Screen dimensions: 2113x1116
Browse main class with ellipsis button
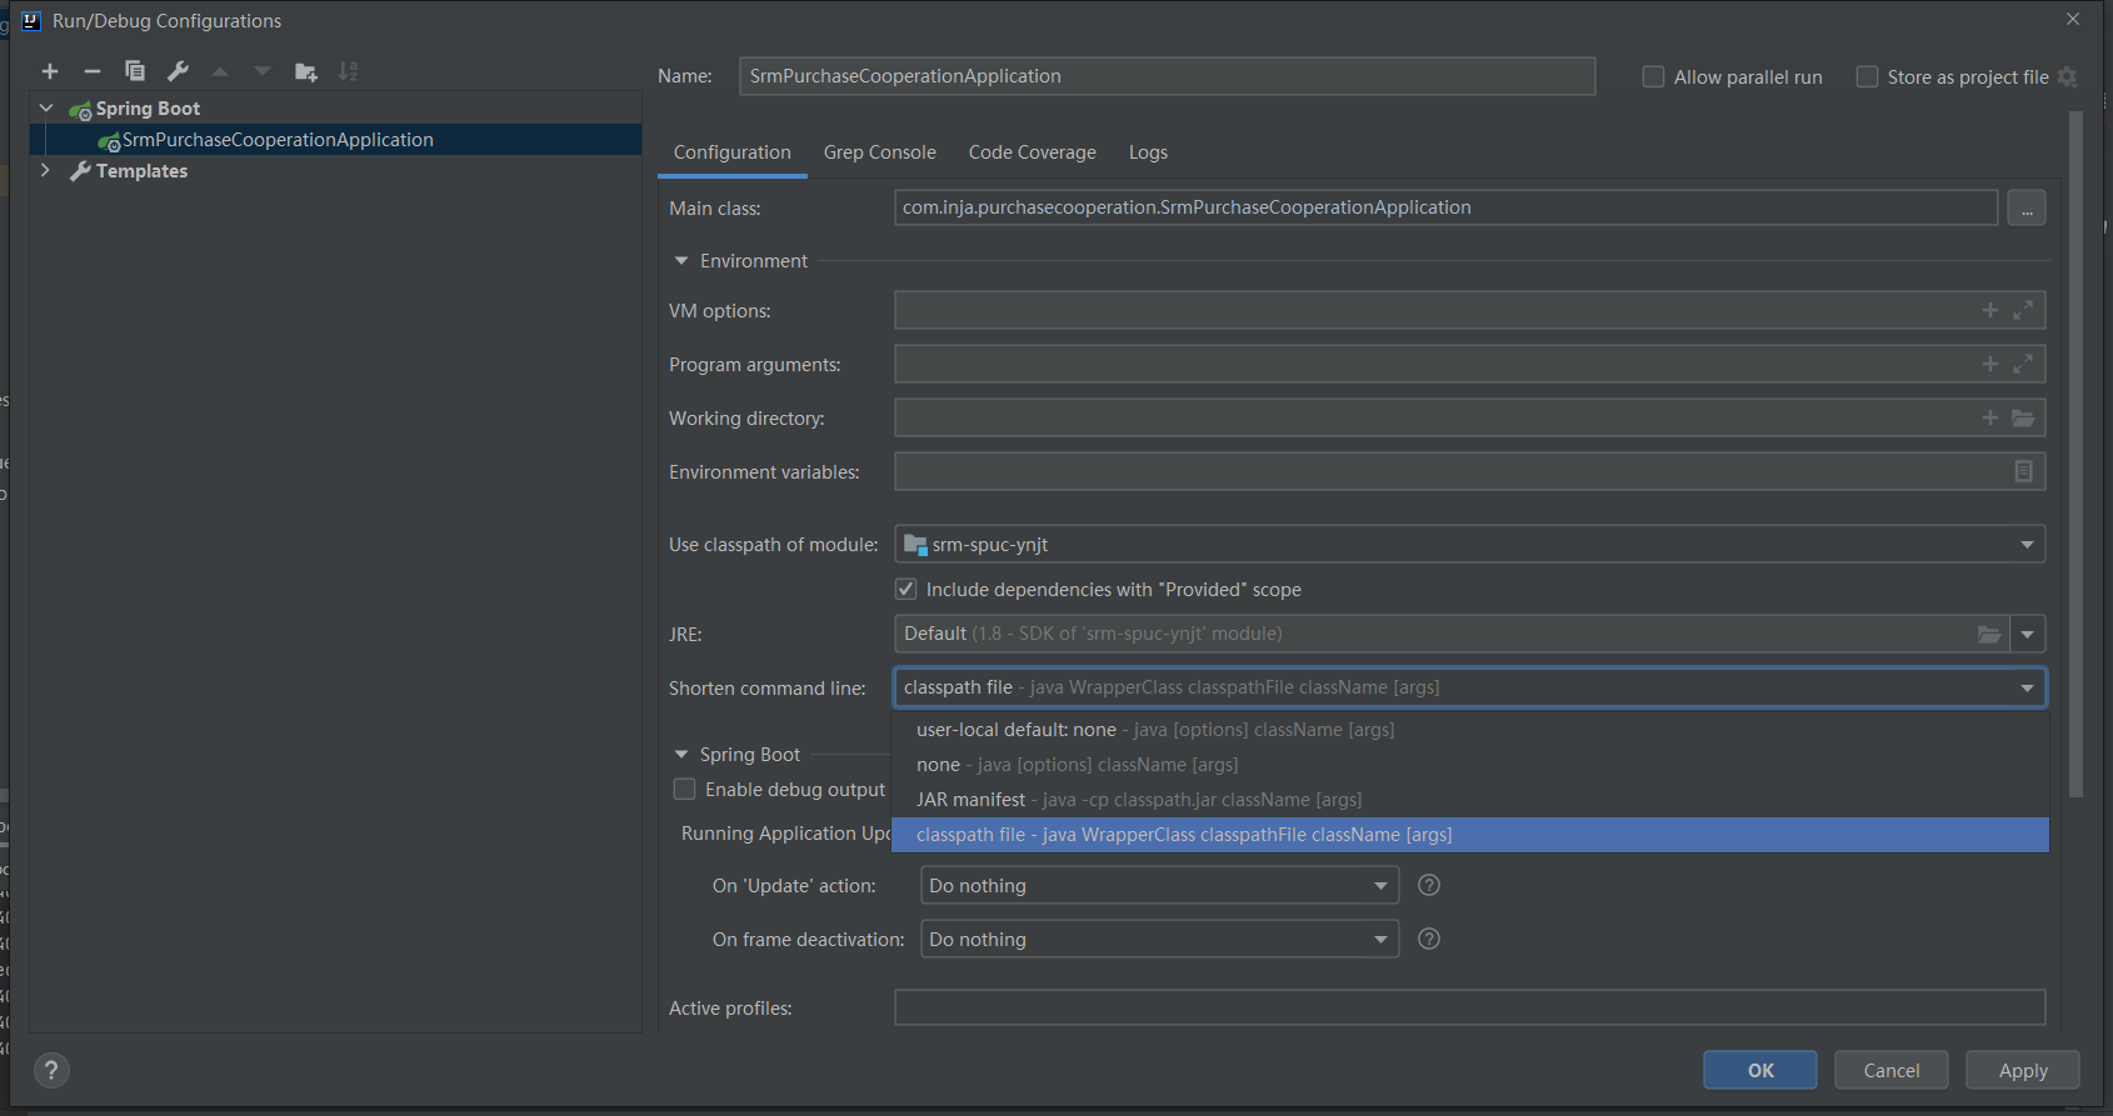[x=2027, y=208]
